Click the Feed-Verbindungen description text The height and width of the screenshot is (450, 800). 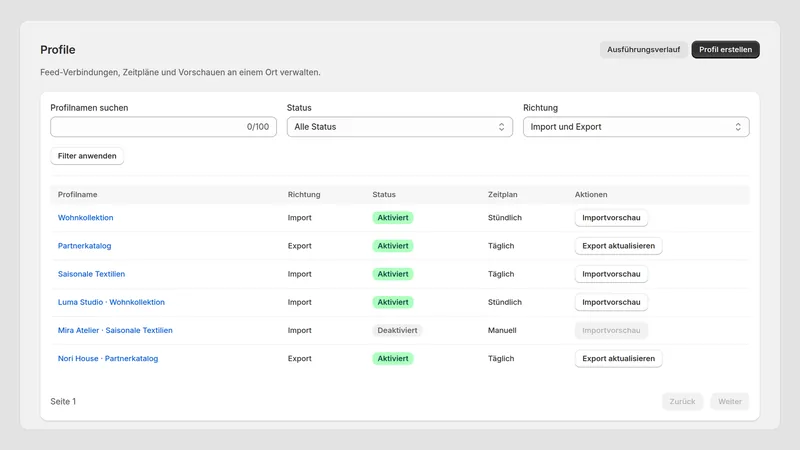pyautogui.click(x=181, y=72)
